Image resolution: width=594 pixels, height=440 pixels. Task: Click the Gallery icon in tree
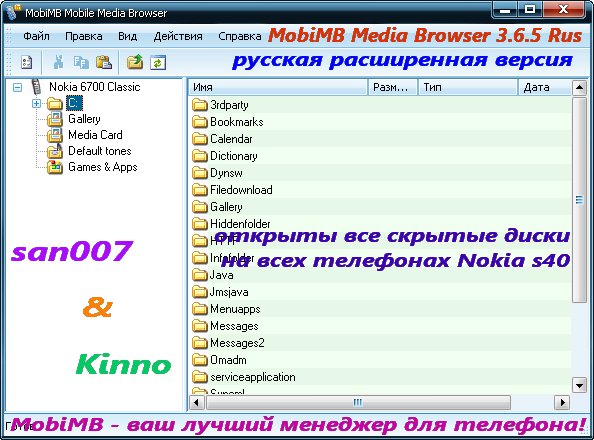(55, 119)
